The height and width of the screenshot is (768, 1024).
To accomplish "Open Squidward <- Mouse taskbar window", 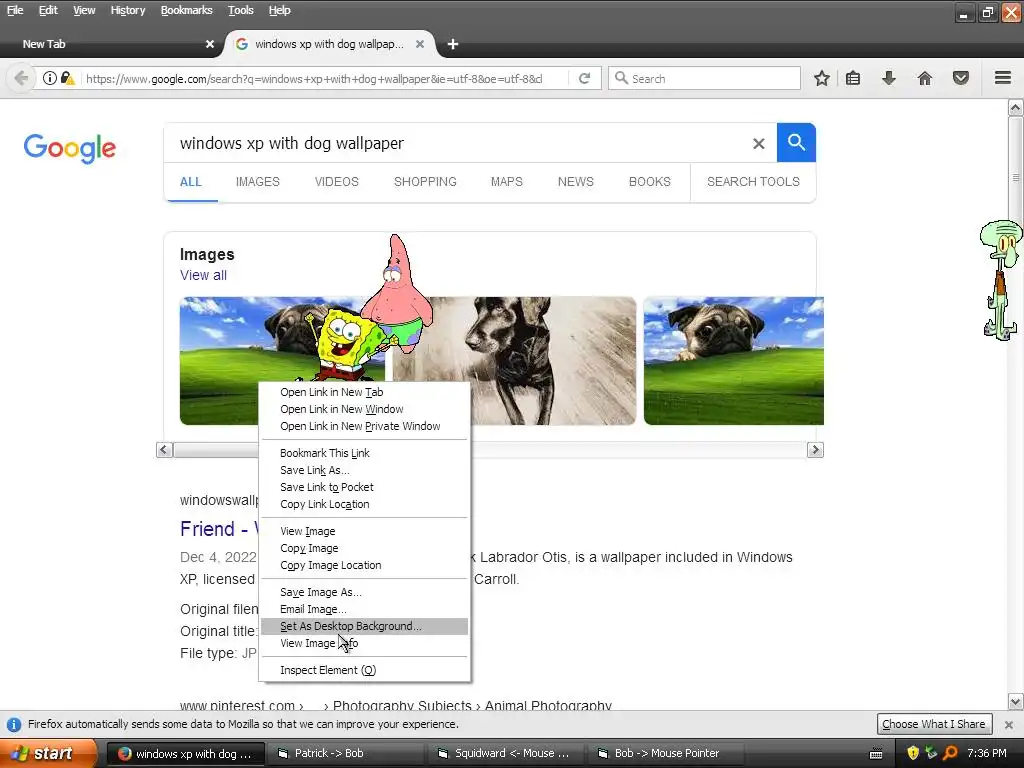I will (x=506, y=754).
